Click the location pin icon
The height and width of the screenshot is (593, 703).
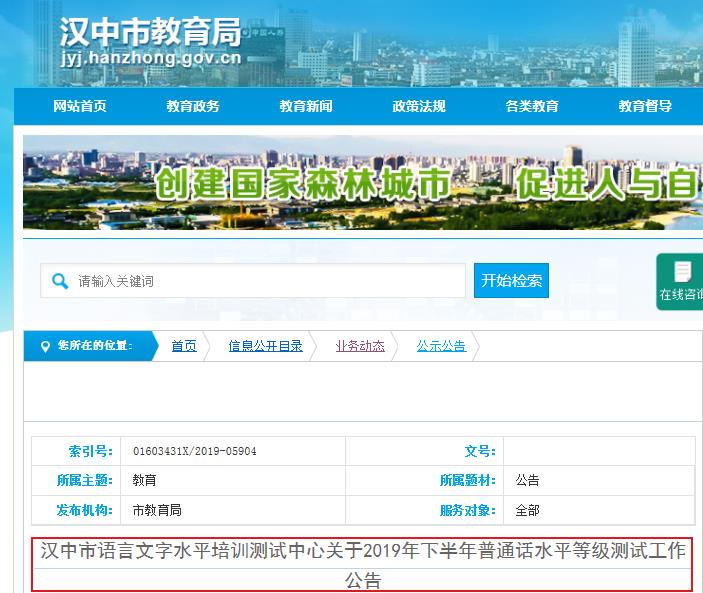(x=44, y=346)
